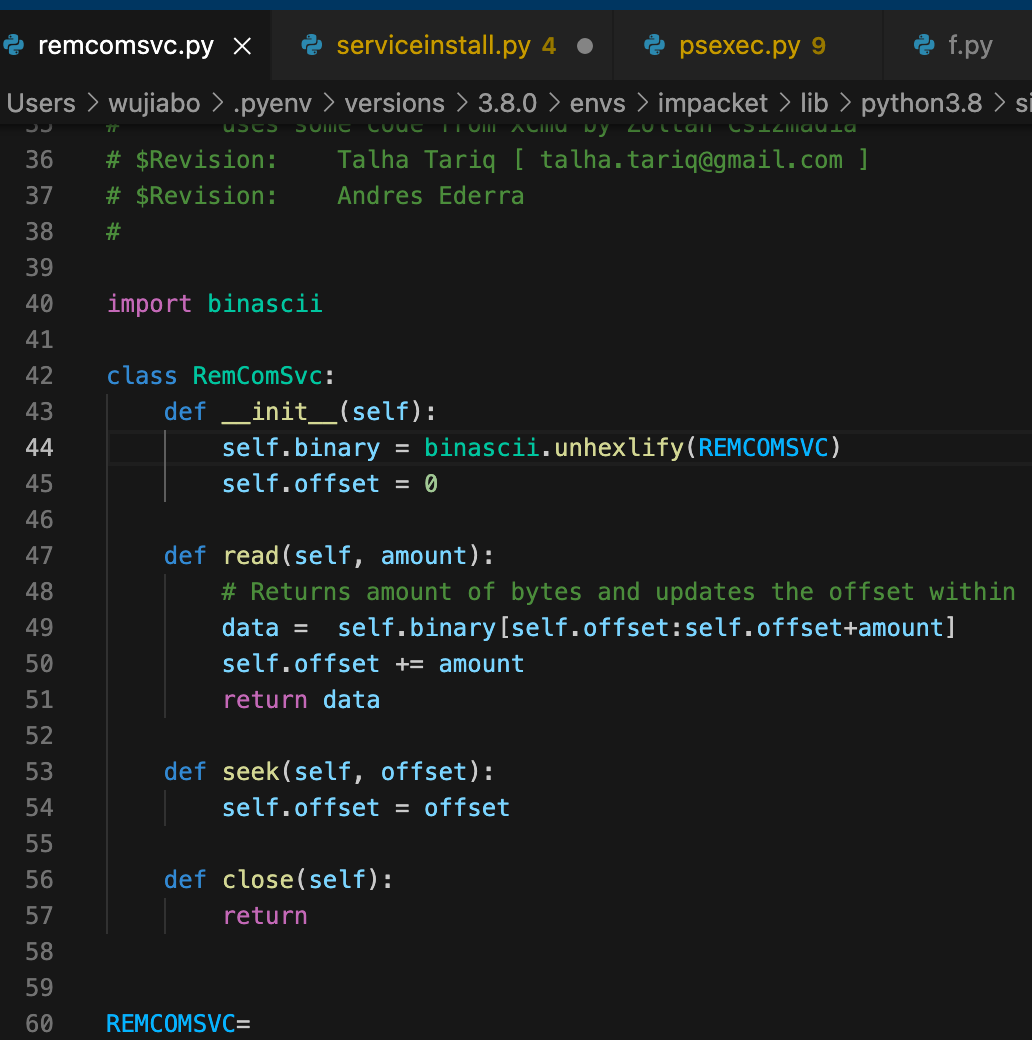Click the envs breadcrumb segment

598,103
